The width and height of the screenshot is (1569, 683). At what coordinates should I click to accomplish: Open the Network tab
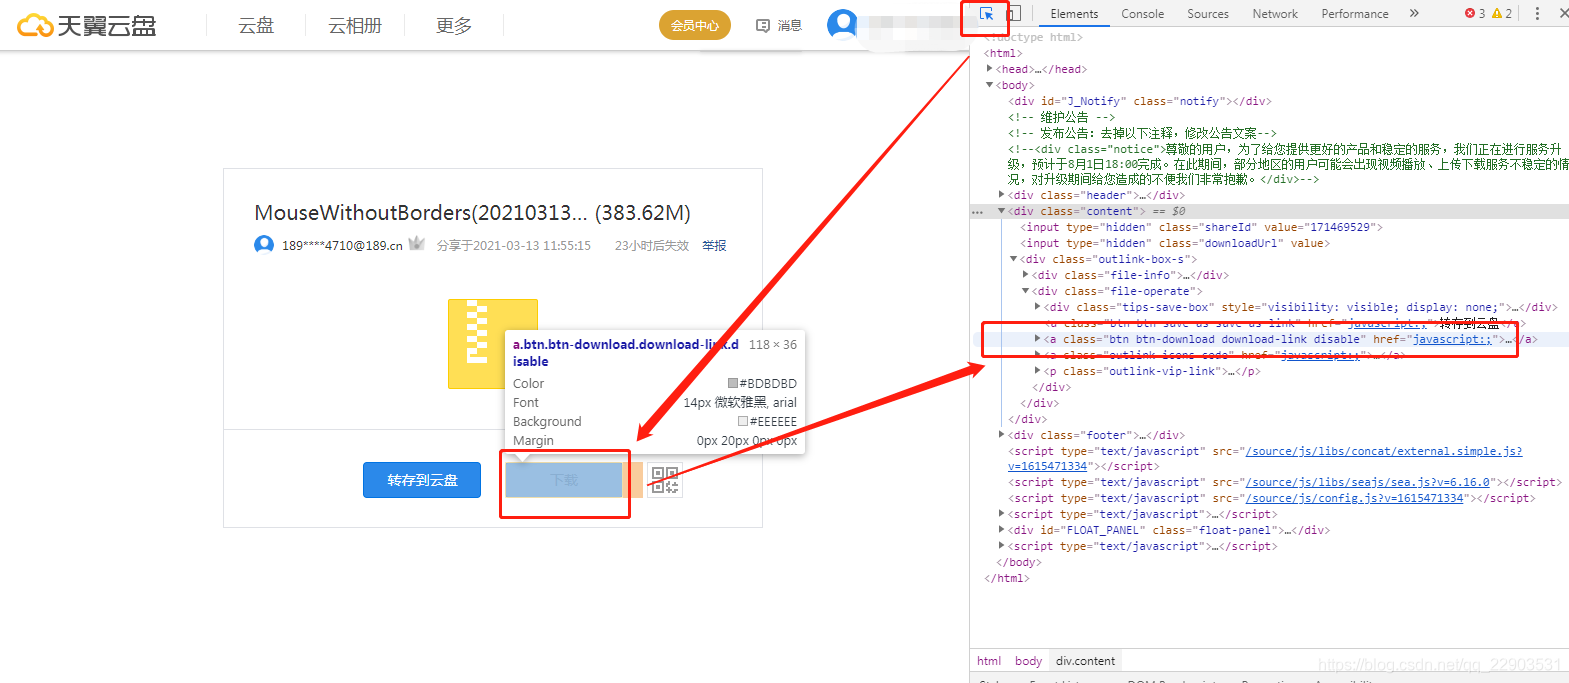pyautogui.click(x=1275, y=14)
